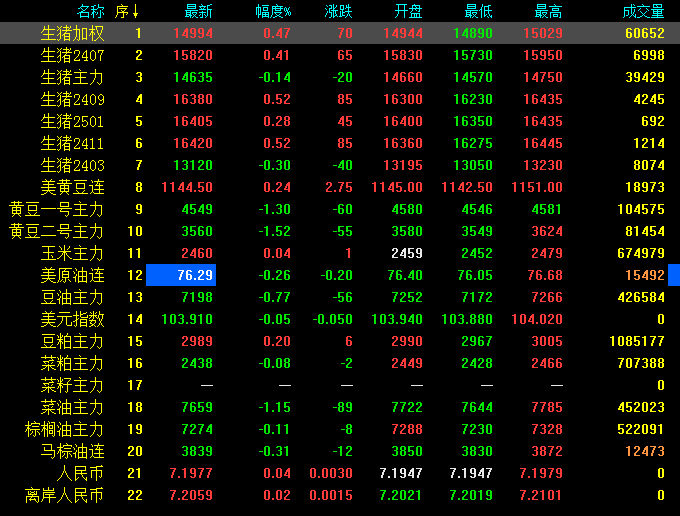Viewport: 680px width, 516px height.
Task: Select the 美原油连 row name
Action: tap(72, 276)
